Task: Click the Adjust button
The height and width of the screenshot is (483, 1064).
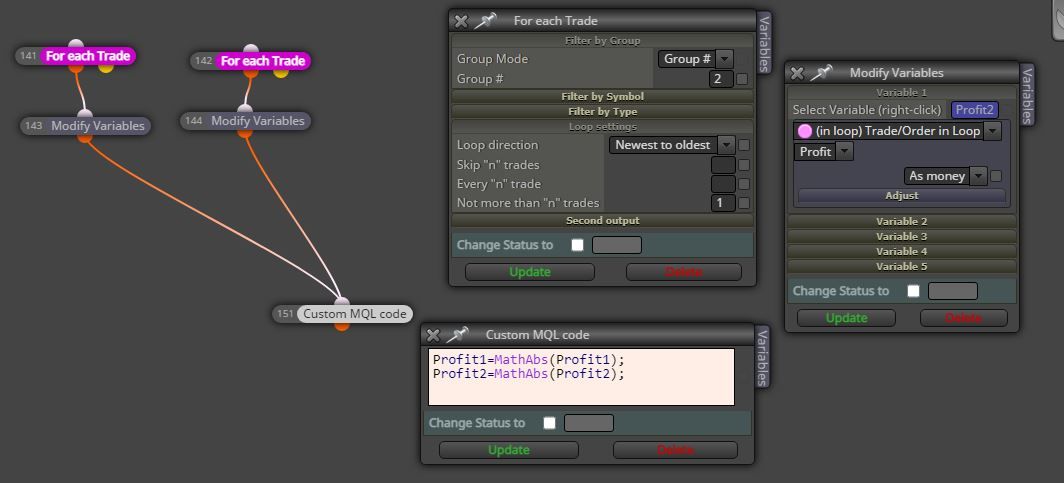Action: click(x=902, y=195)
